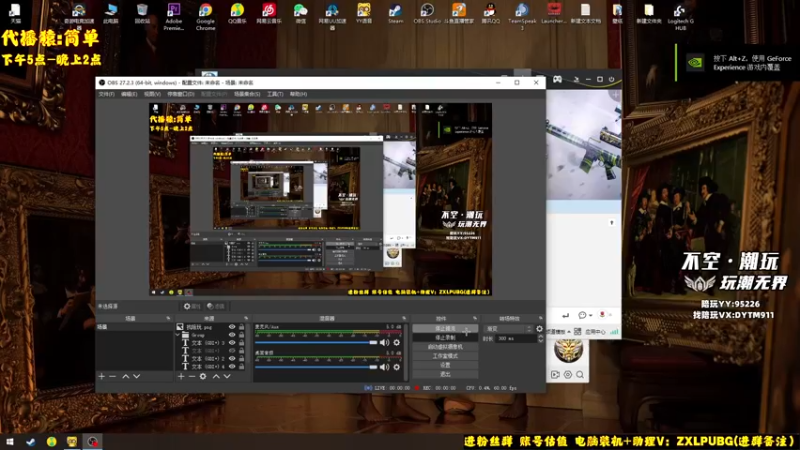The width and height of the screenshot is (800, 450).
Task: Open settings gear for desktop audio mixer
Action: pyautogui.click(x=396, y=367)
